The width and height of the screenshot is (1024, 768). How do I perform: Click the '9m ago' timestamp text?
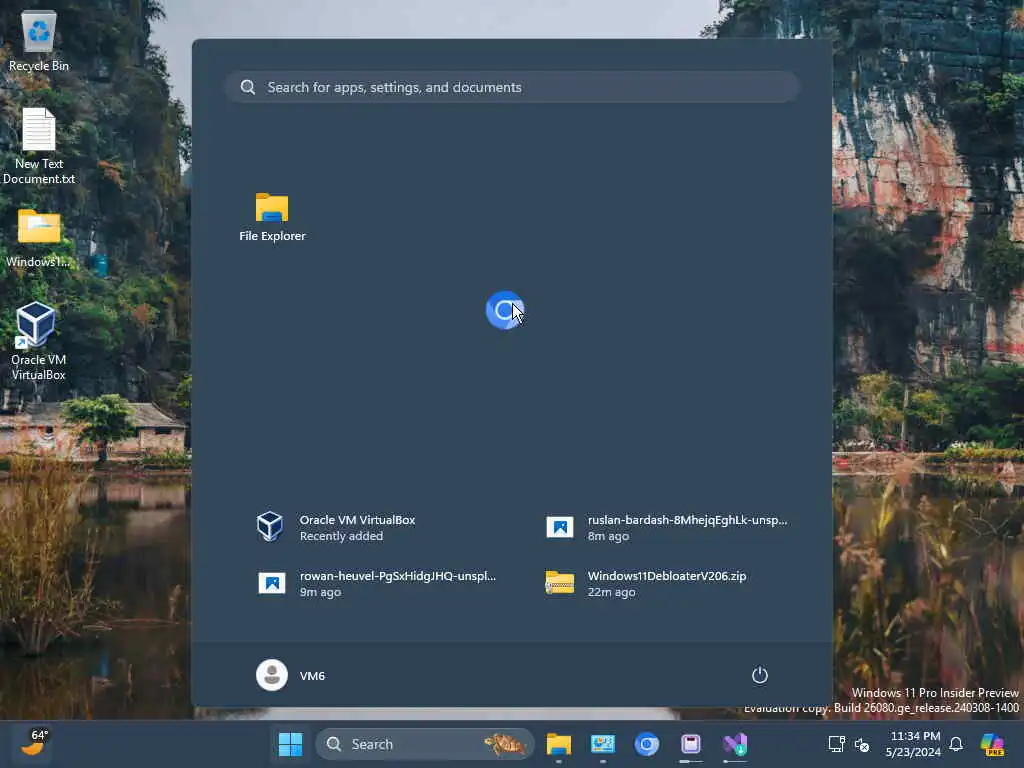320,592
